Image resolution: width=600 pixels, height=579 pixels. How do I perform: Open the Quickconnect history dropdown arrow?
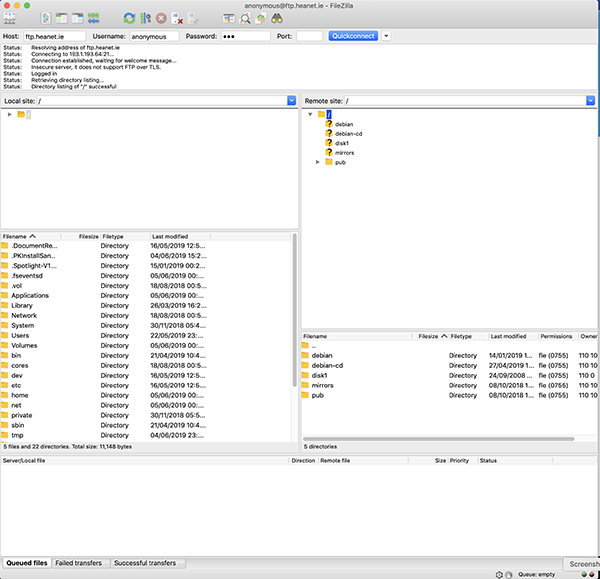386,36
